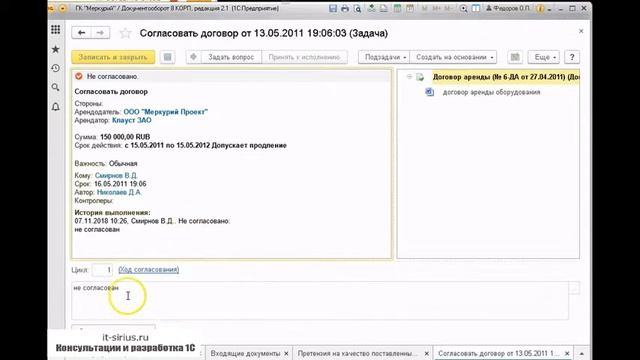640x360 pixels.
Task: Open the Создать на основании dropdown
Action: coord(453,57)
